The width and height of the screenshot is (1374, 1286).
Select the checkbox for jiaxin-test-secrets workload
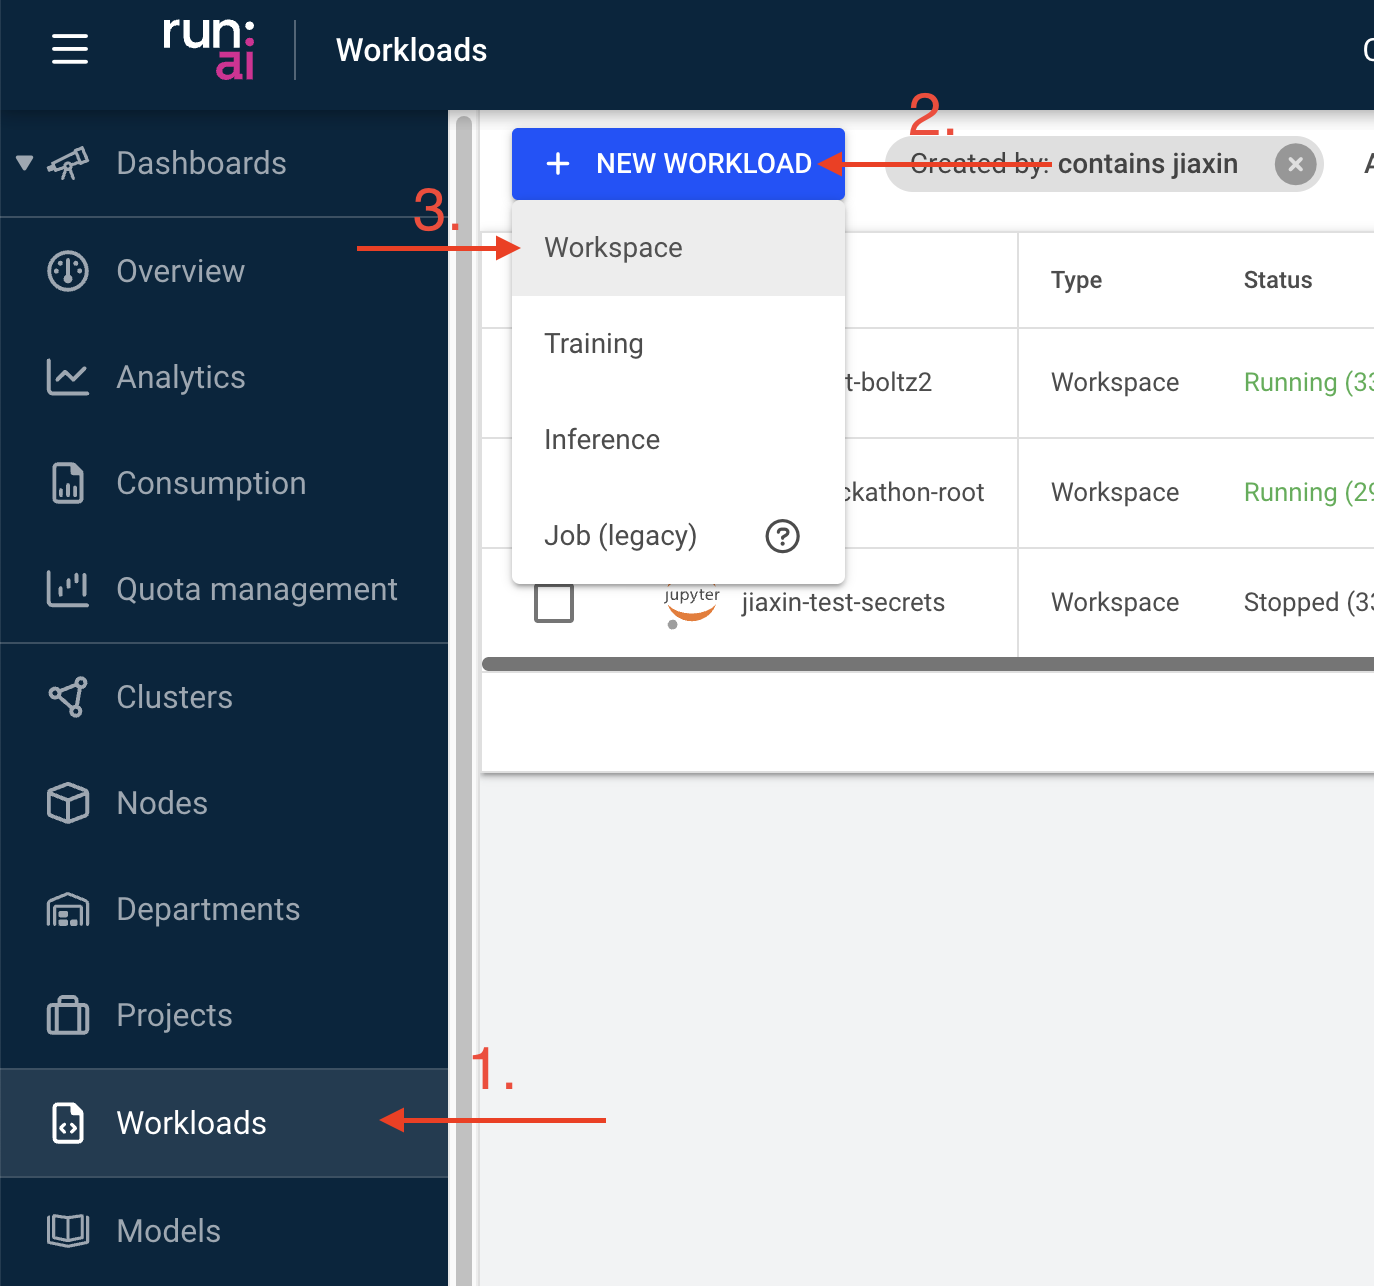click(554, 603)
